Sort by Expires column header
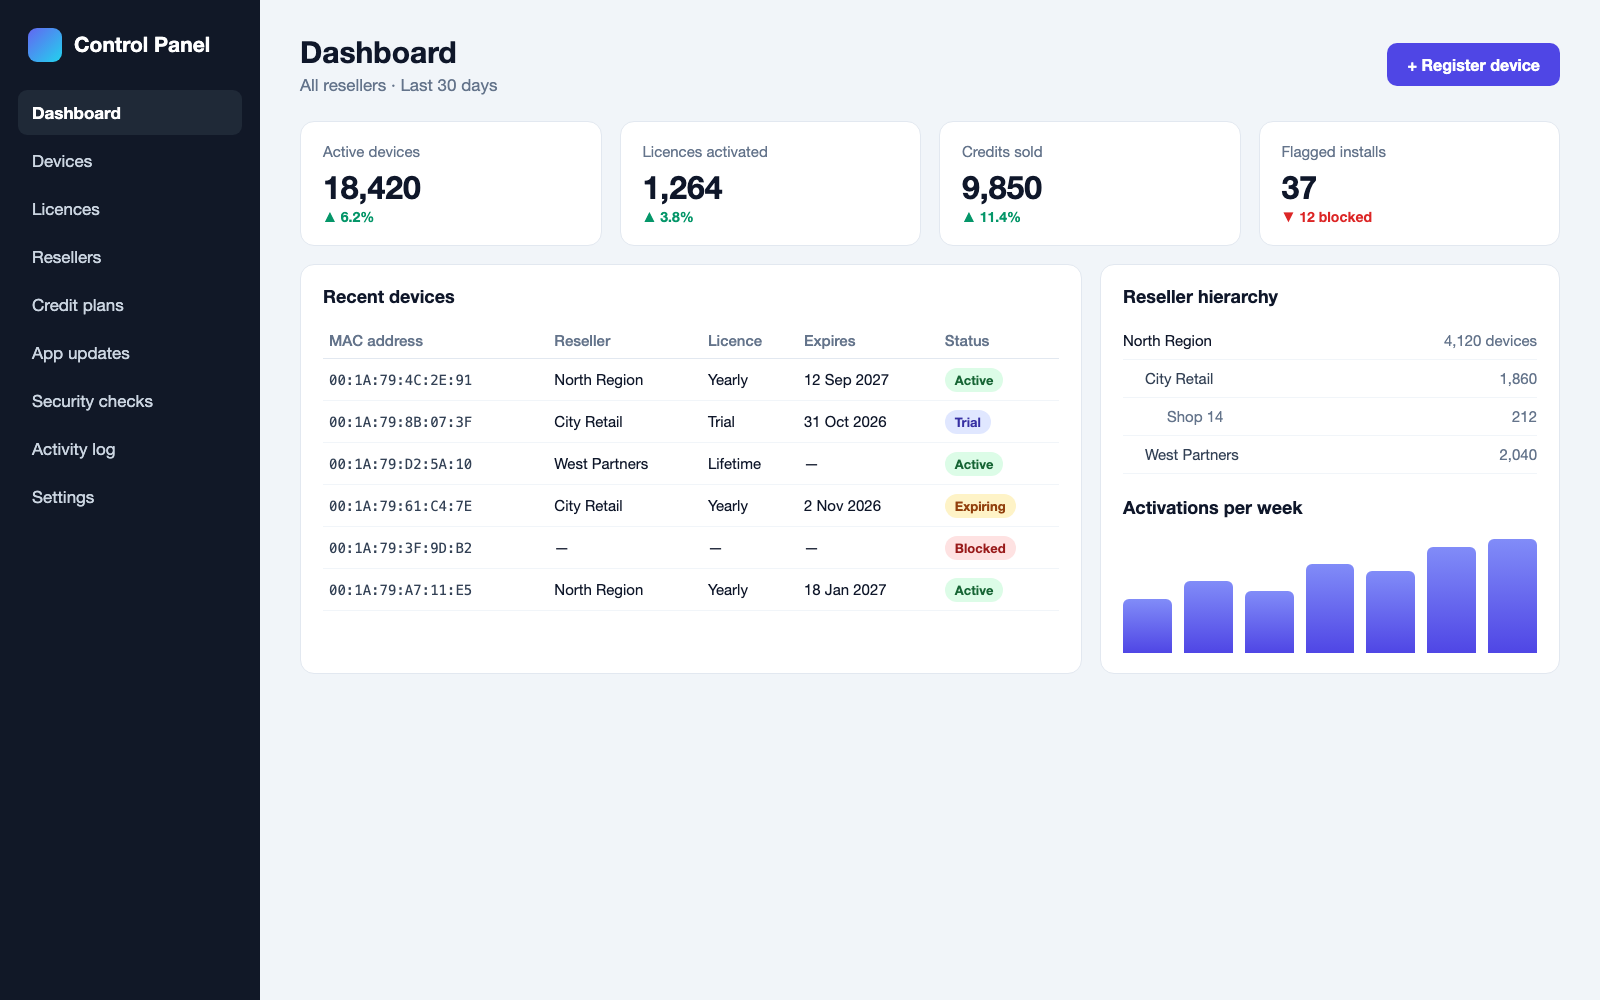Image resolution: width=1600 pixels, height=1000 pixels. coord(830,341)
